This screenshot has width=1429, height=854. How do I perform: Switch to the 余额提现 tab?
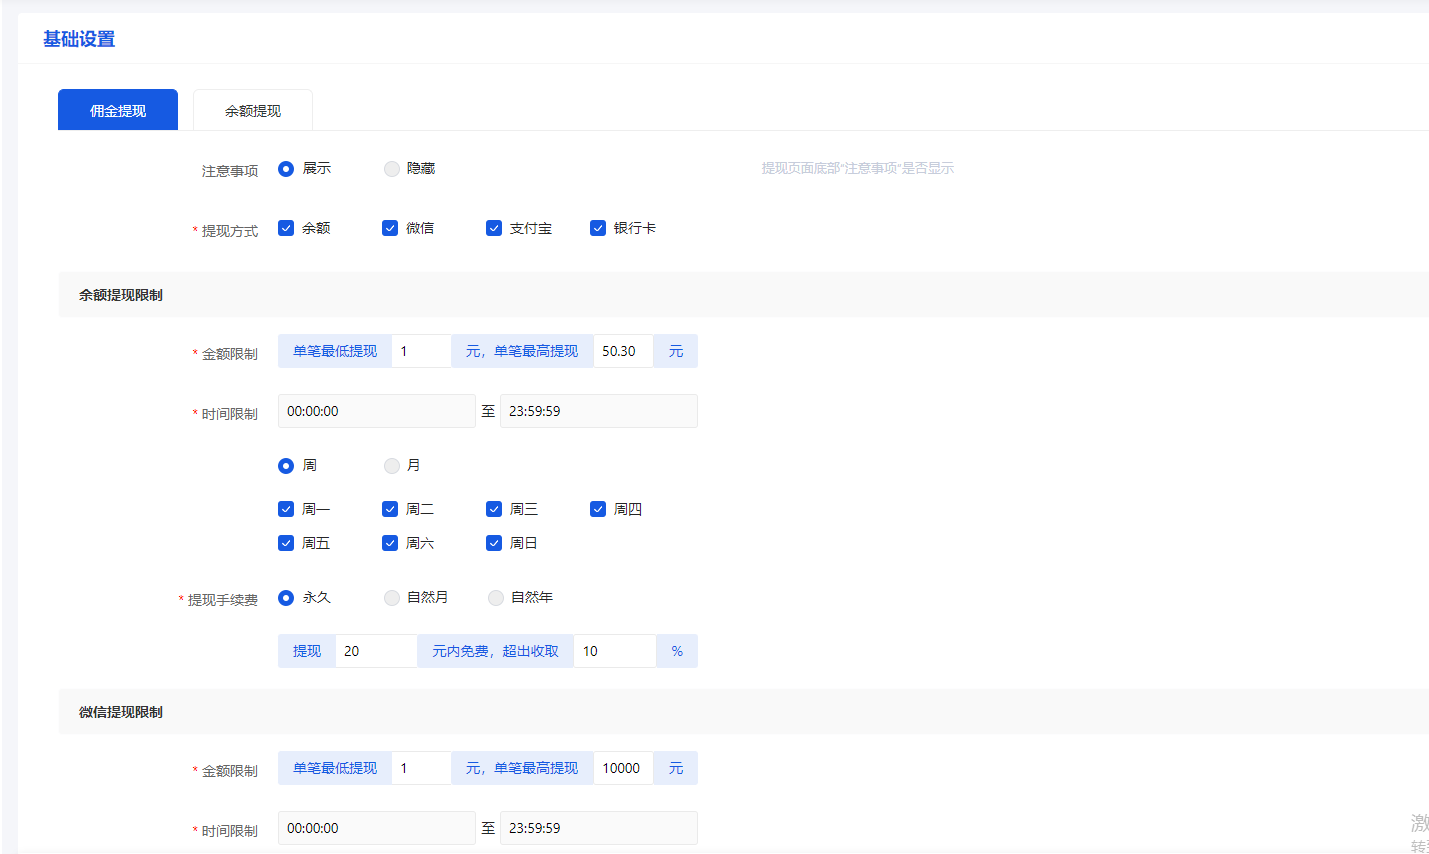(253, 110)
